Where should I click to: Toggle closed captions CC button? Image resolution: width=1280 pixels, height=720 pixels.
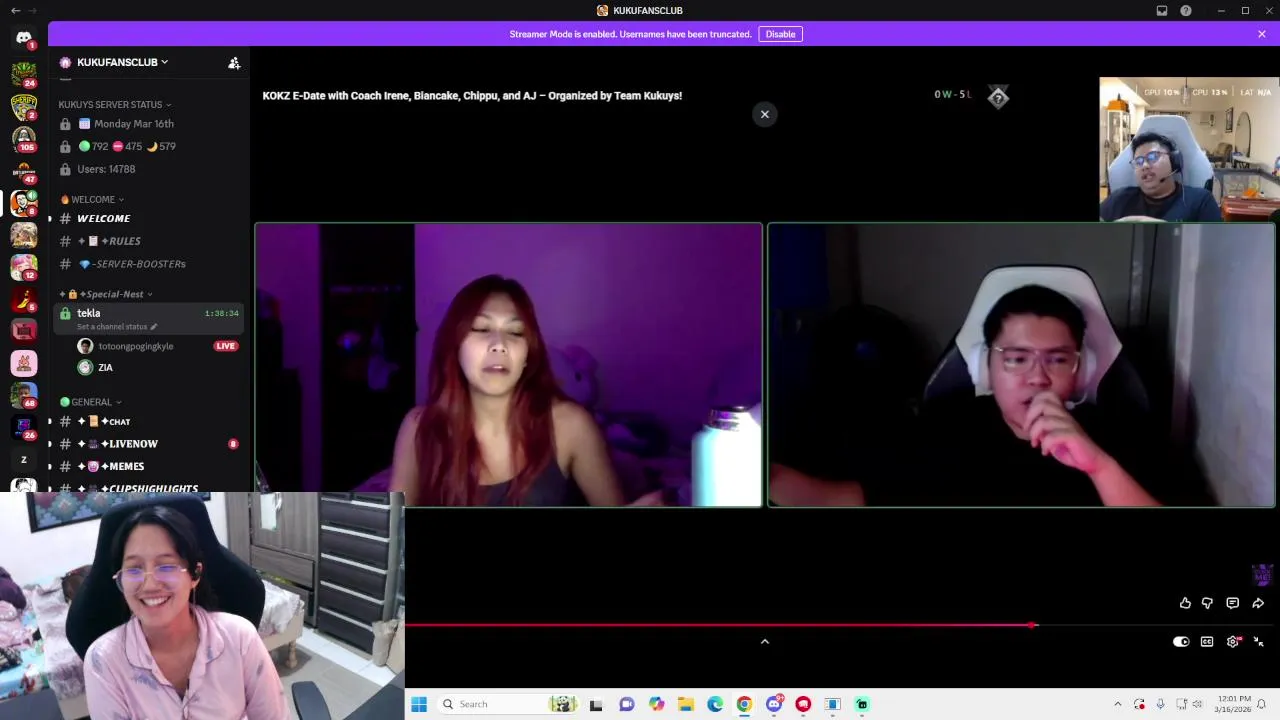click(1207, 642)
